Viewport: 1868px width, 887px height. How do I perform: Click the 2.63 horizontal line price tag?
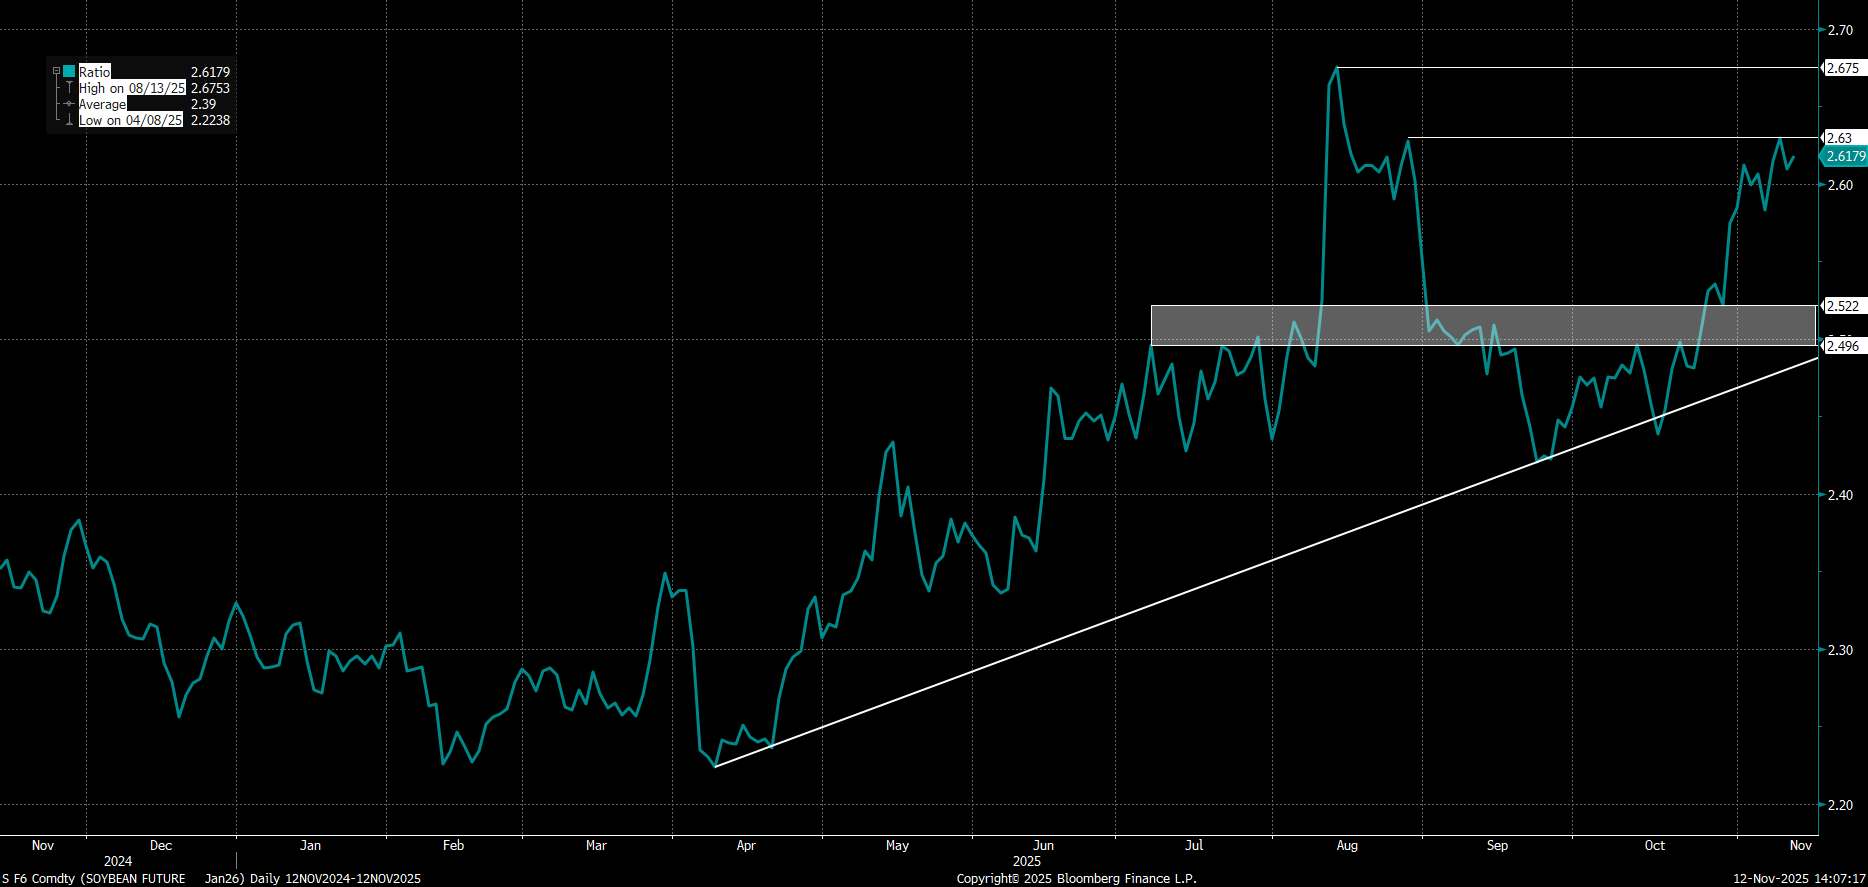(x=1839, y=138)
